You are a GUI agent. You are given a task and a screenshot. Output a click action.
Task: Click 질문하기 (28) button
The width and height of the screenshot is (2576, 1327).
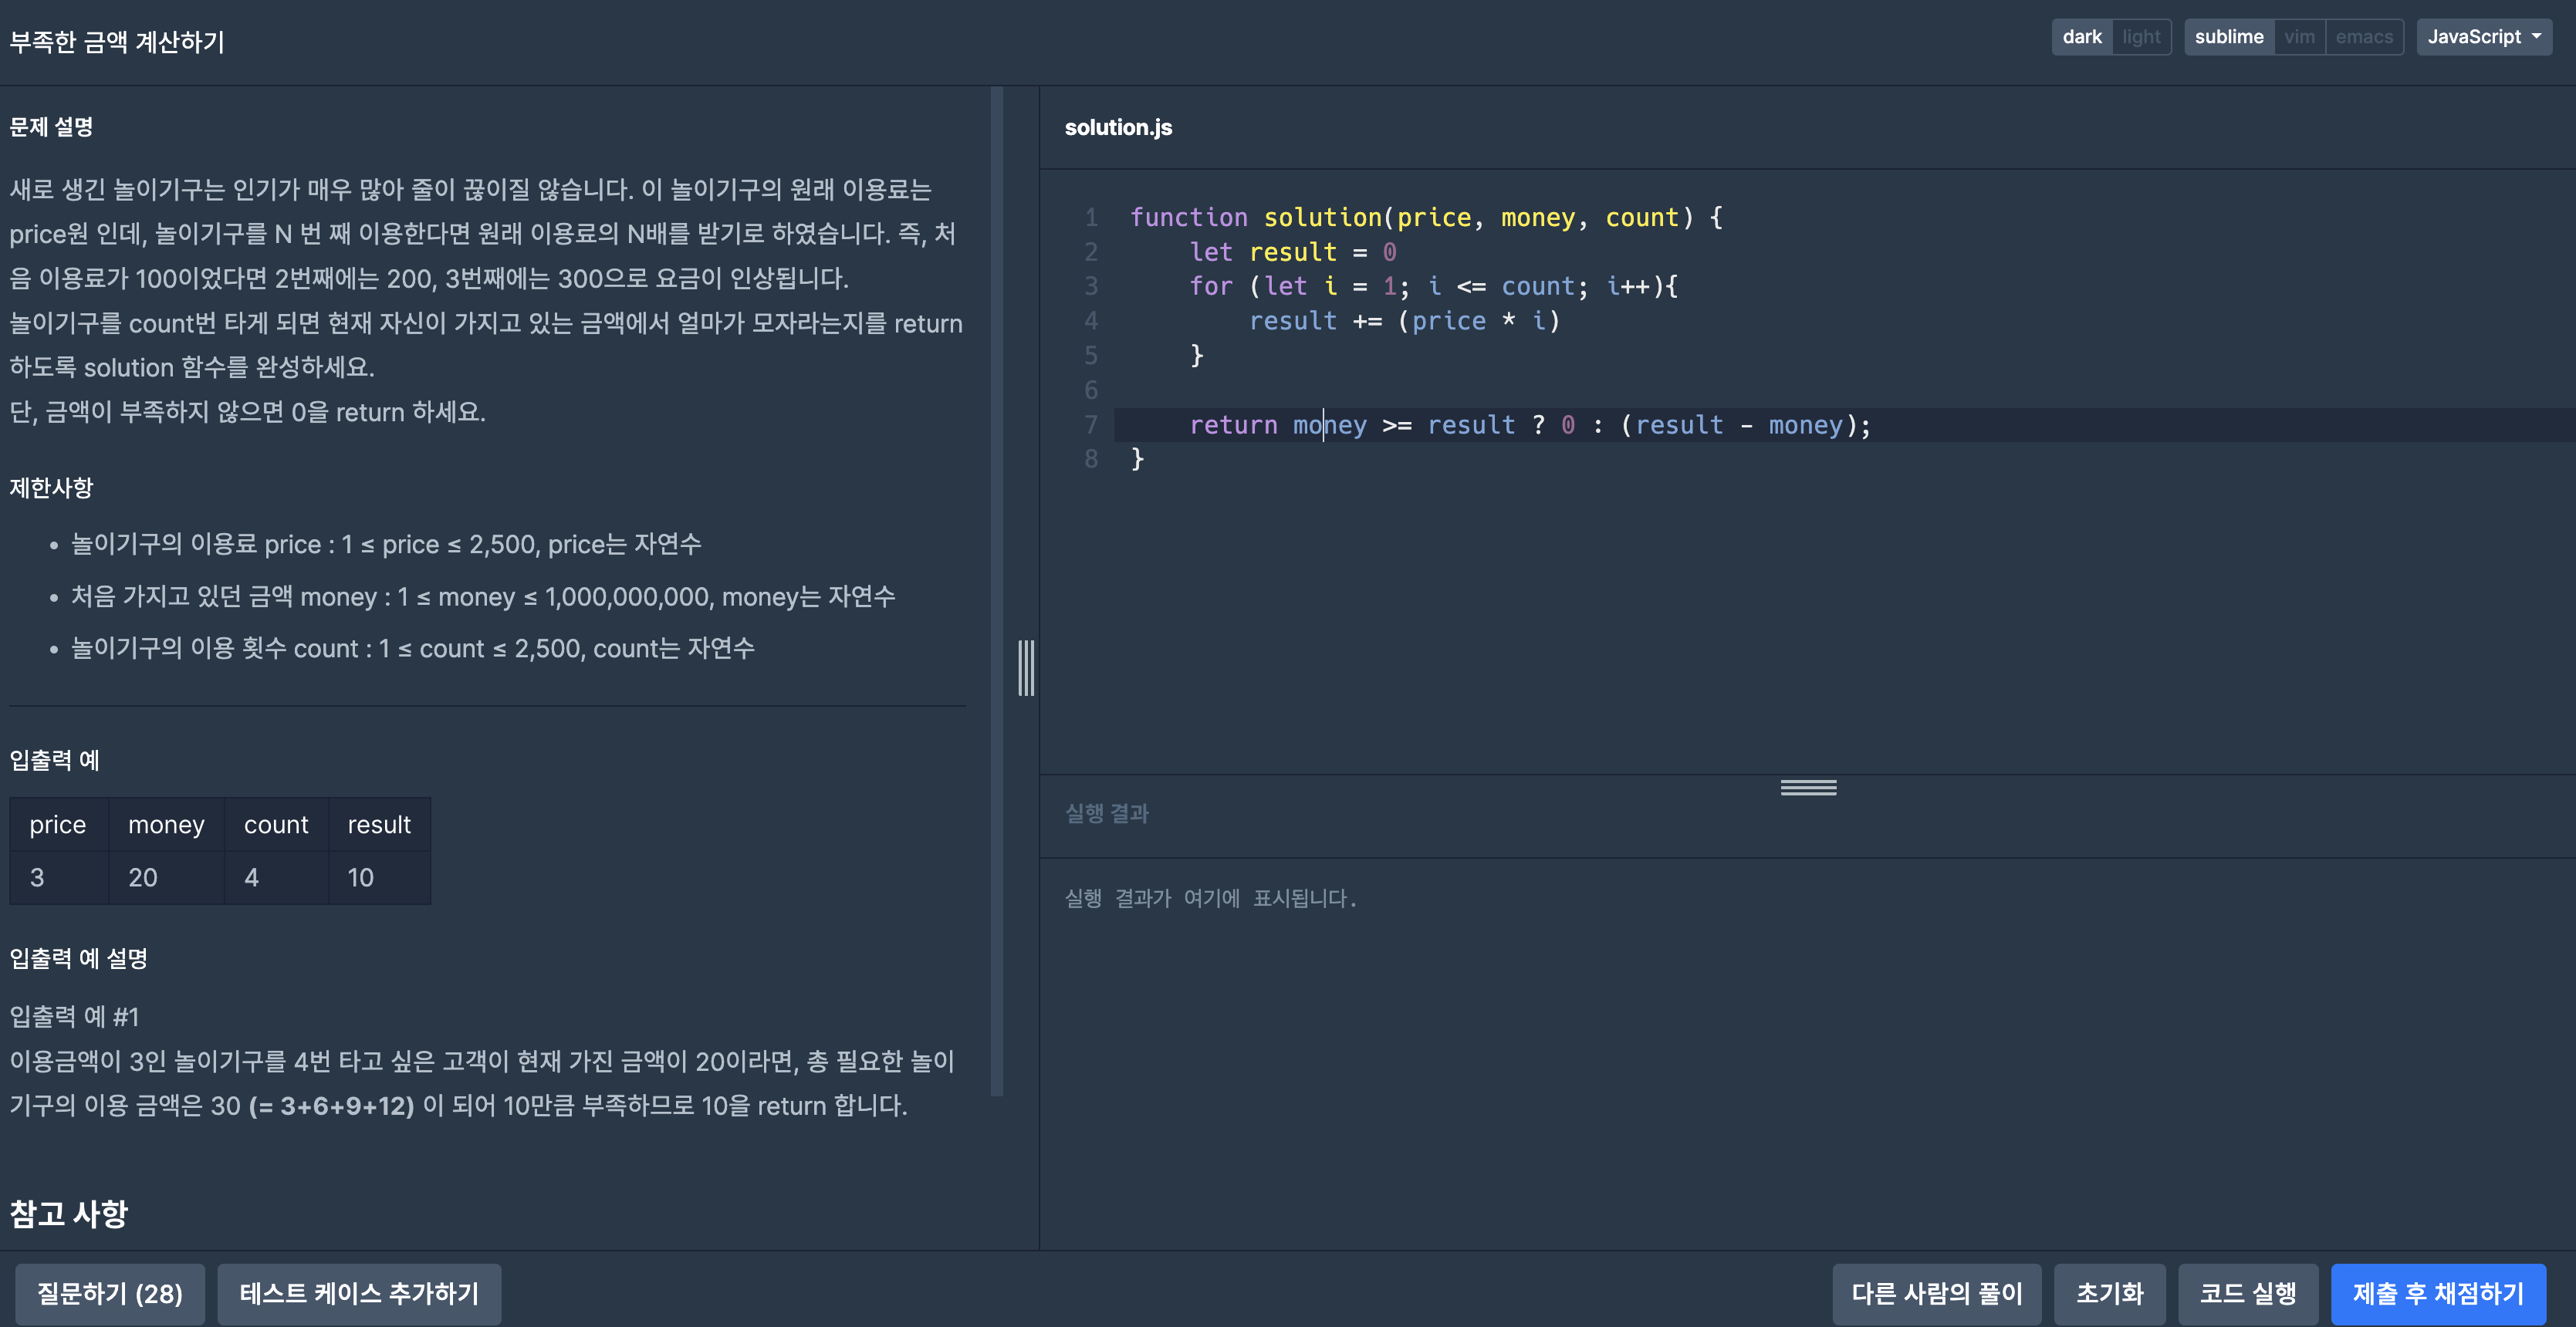pyautogui.click(x=110, y=1293)
